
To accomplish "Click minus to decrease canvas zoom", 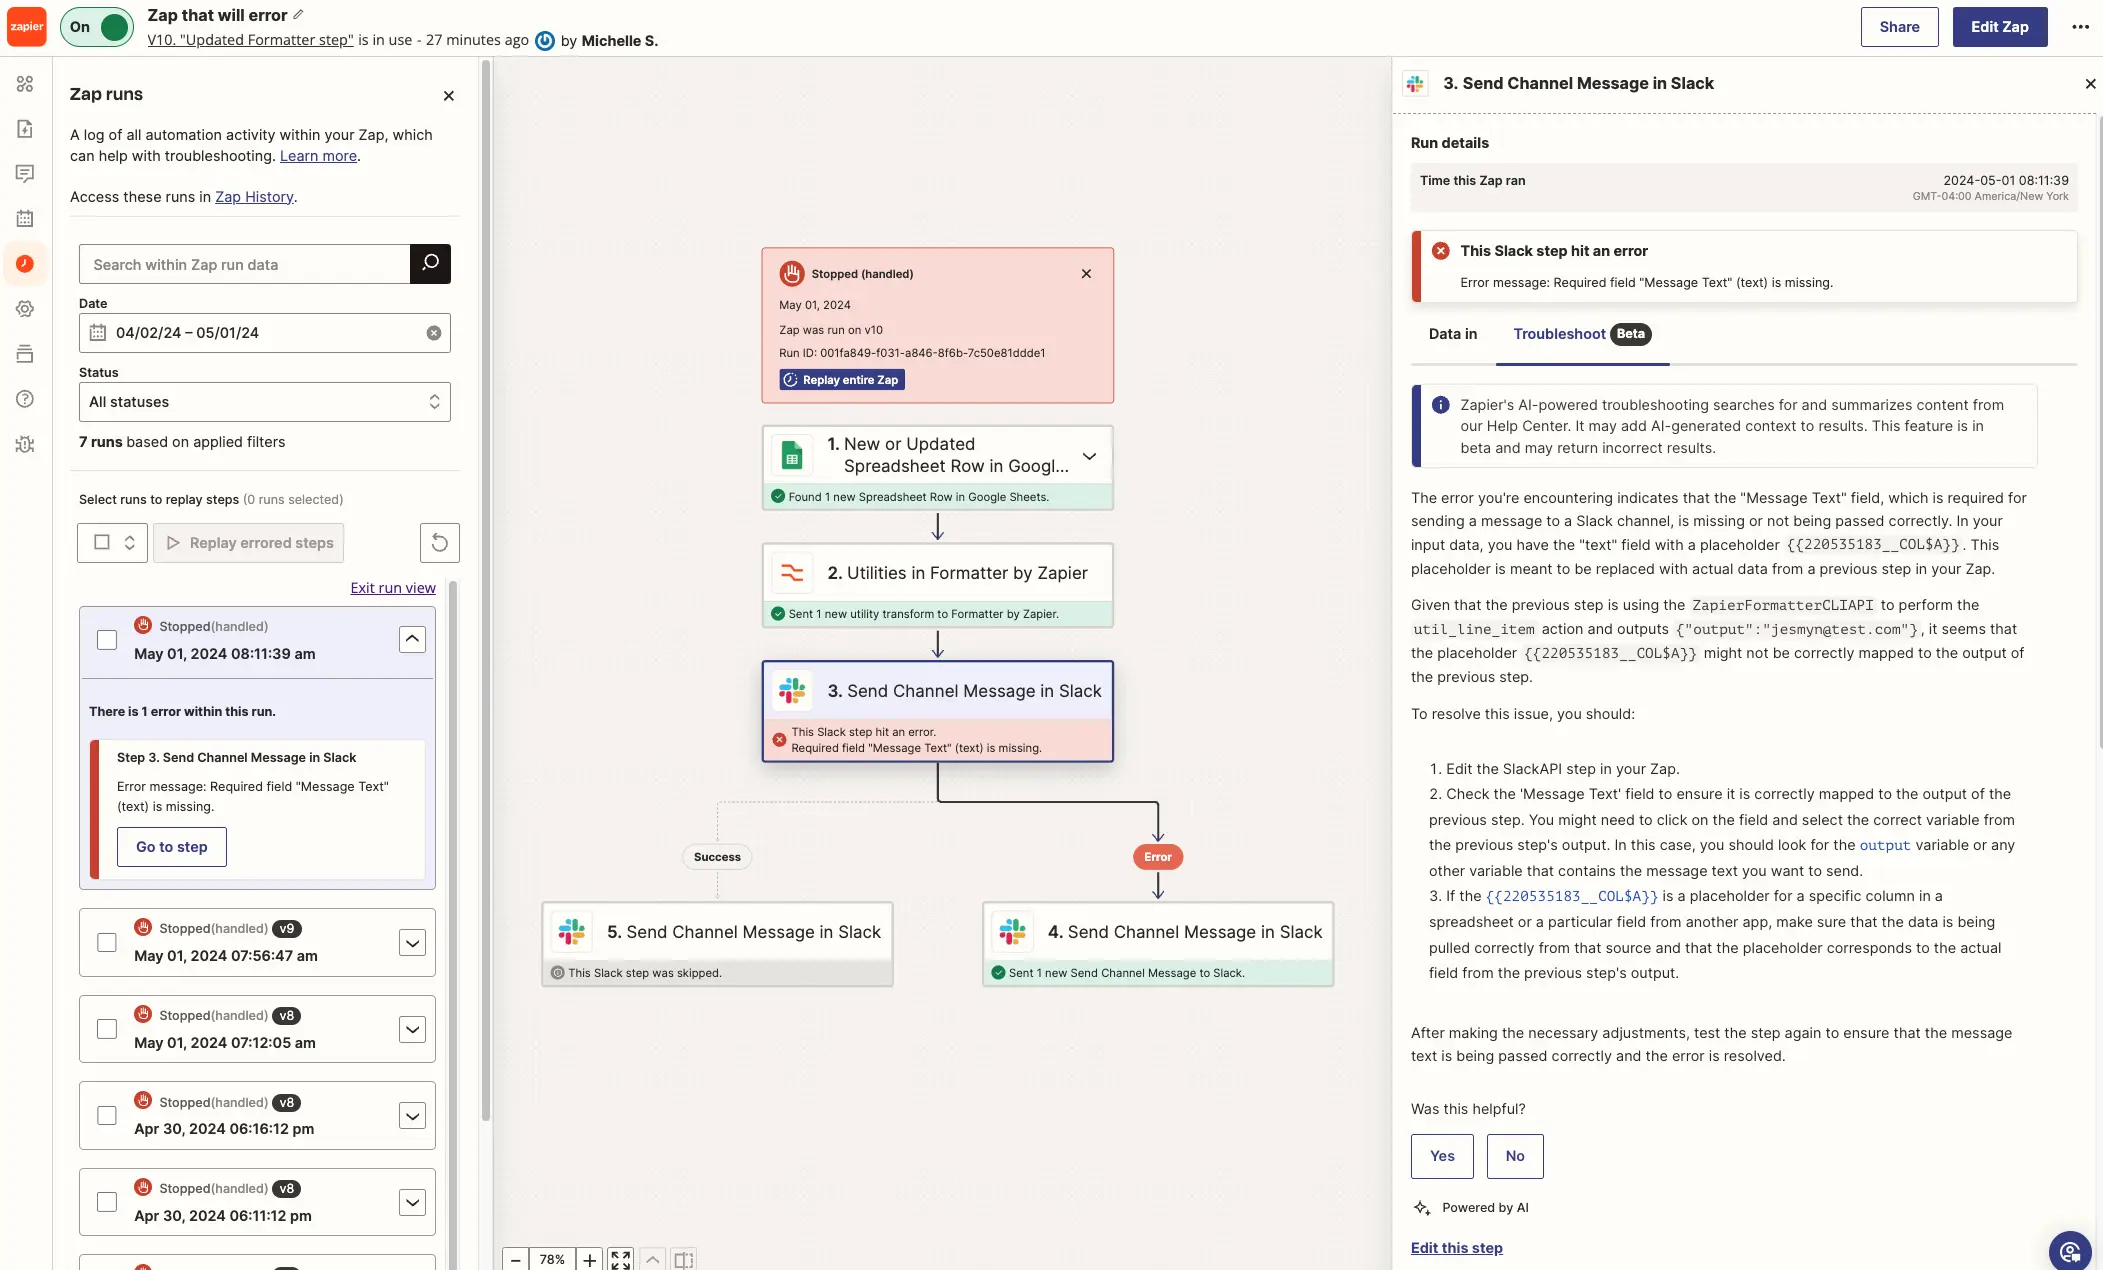I will coord(516,1259).
